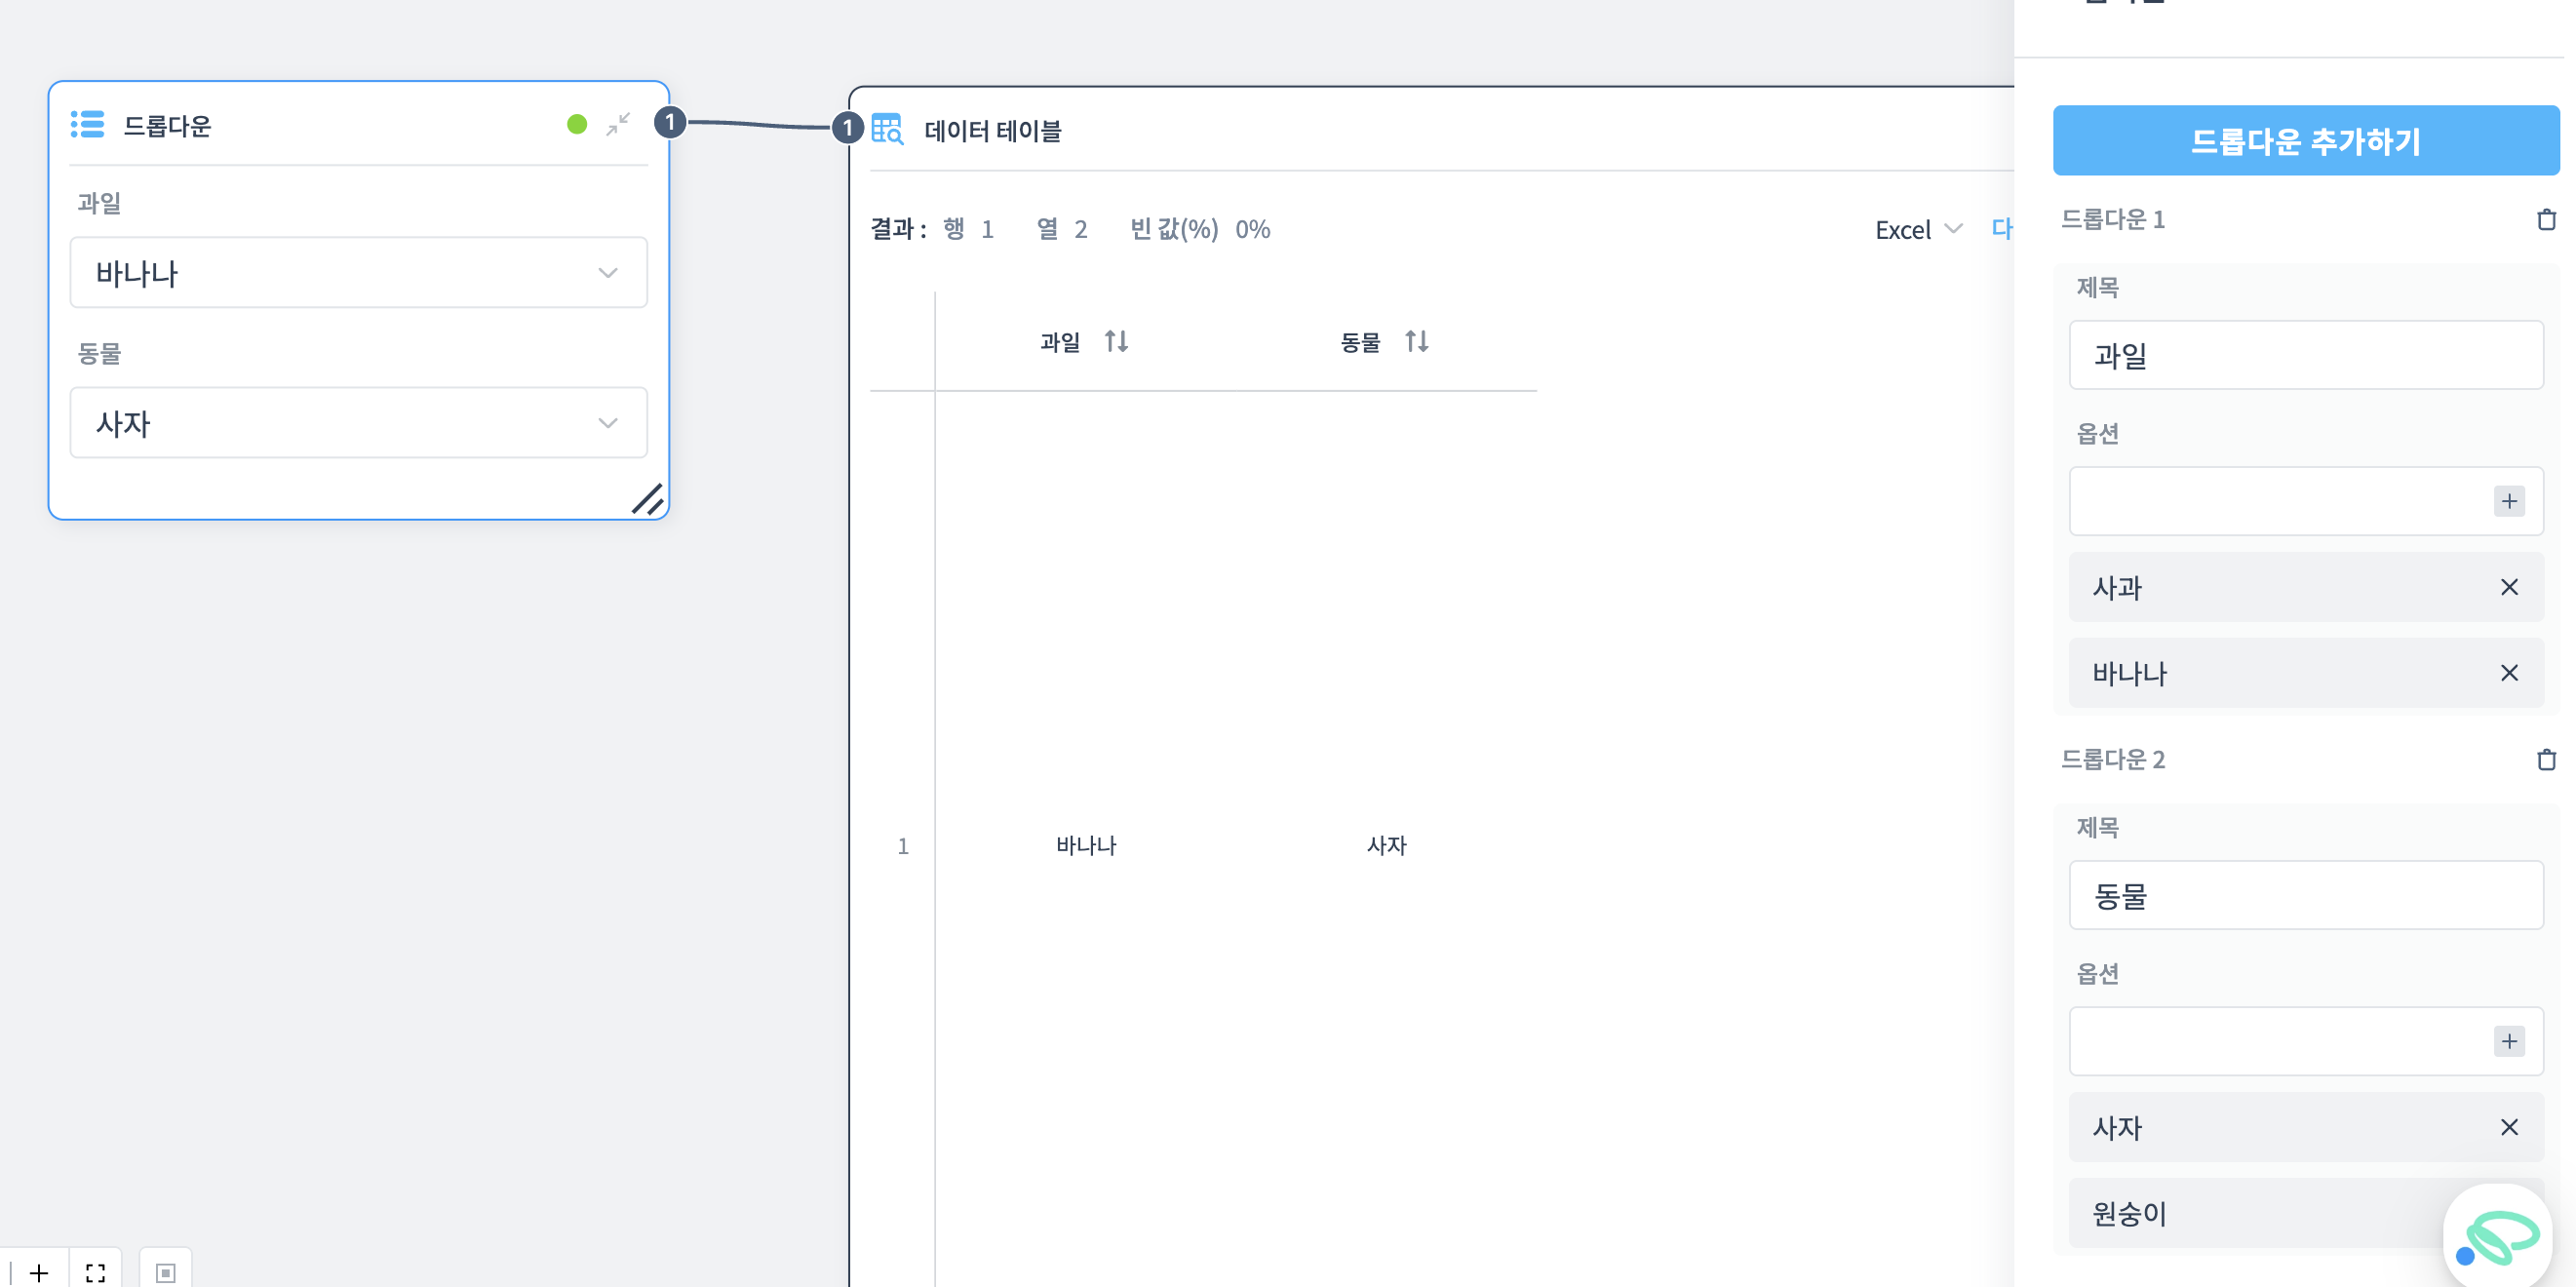Delete 드롭다운 1 with the trash icon
Viewport: 2576px width, 1287px height.
2546,219
